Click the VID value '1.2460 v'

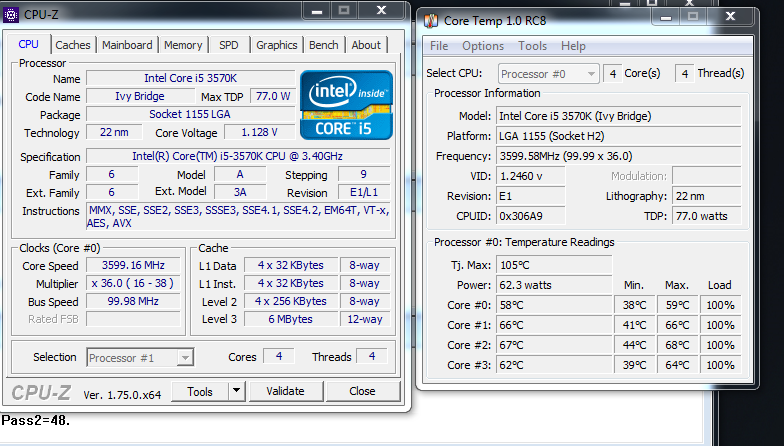[530, 176]
